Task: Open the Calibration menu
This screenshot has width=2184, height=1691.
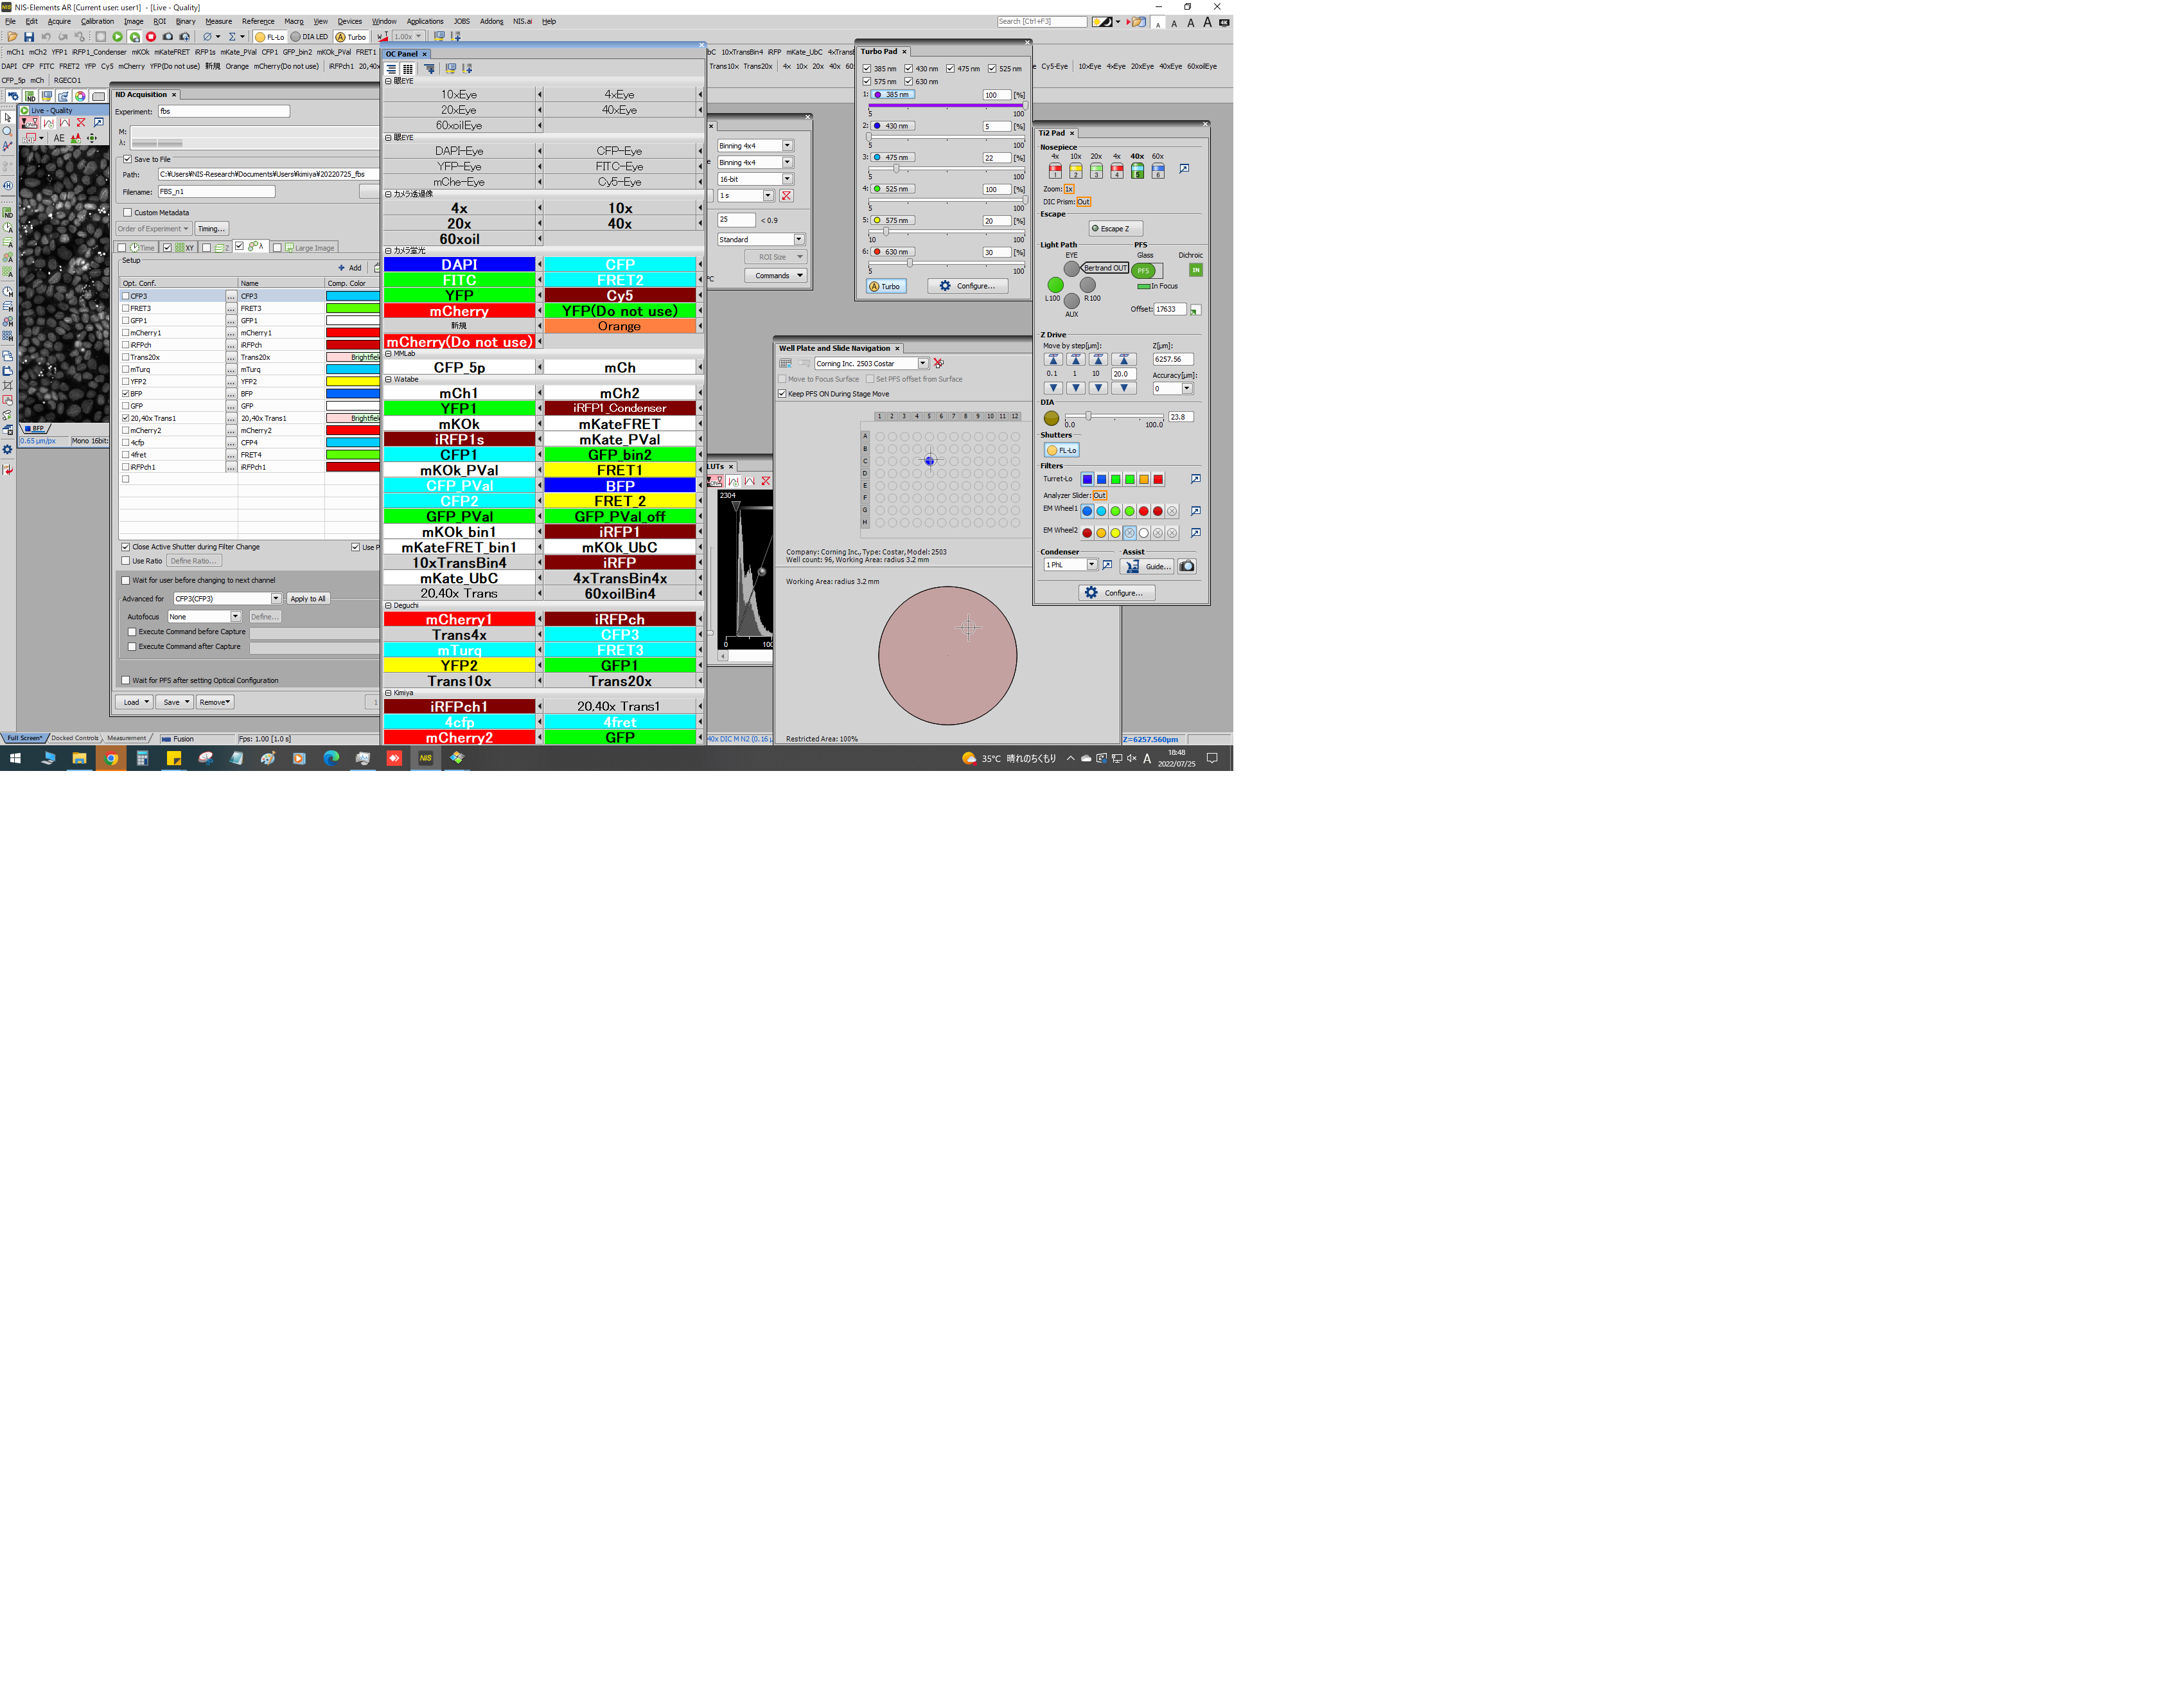Action: pyautogui.click(x=97, y=21)
